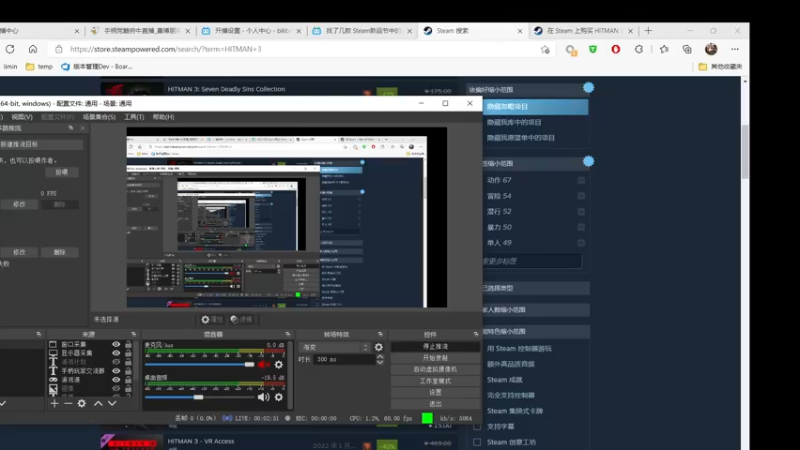Screen dimensions: 800x450
Task: Open Edge settings and more menu
Action: tap(735, 49)
